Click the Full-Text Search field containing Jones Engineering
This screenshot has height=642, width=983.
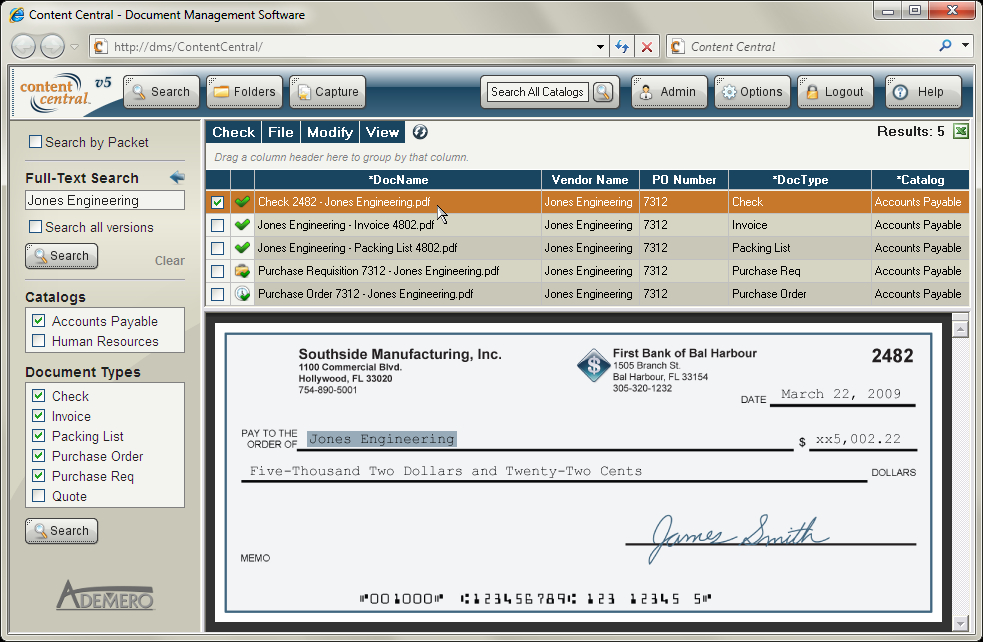[105, 201]
